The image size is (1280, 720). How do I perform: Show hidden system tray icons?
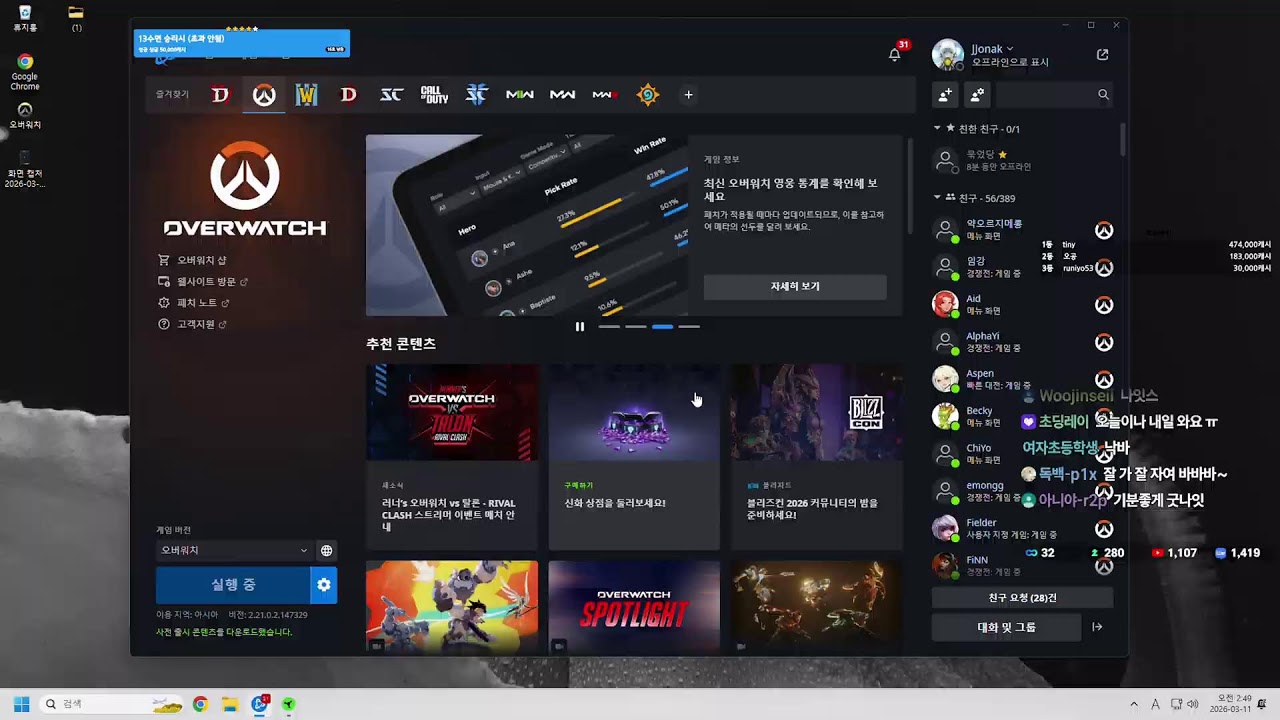tap(1134, 704)
